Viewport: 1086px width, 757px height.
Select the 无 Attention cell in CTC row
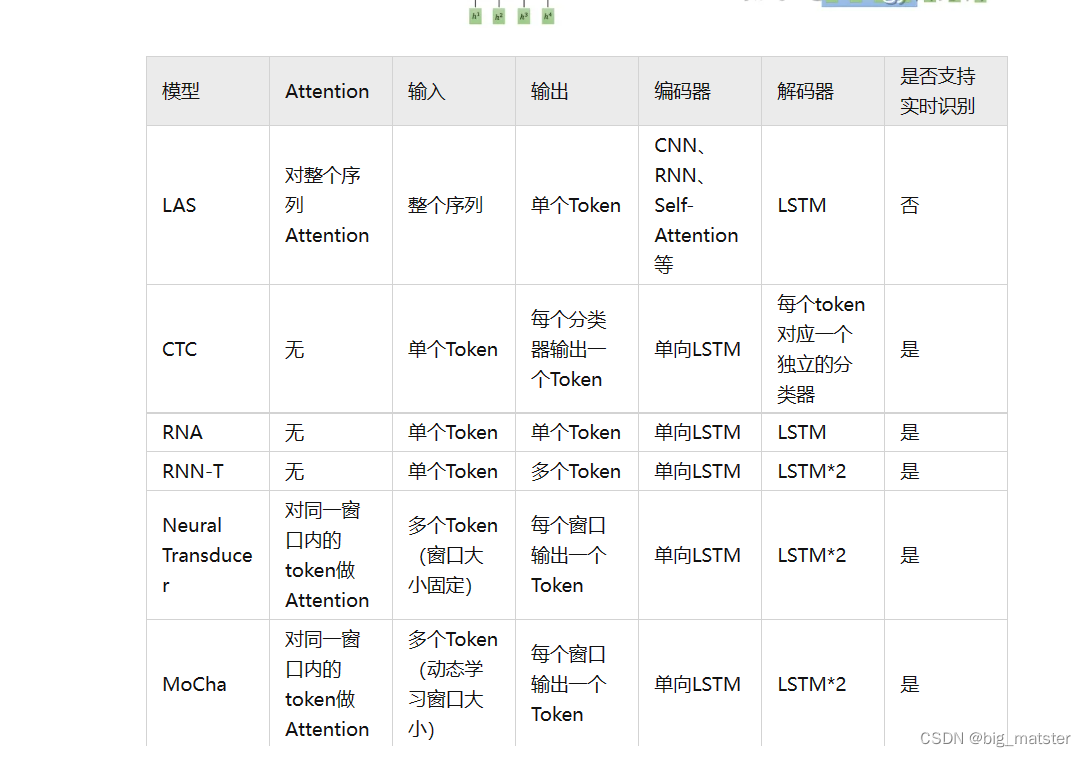[x=331, y=349]
